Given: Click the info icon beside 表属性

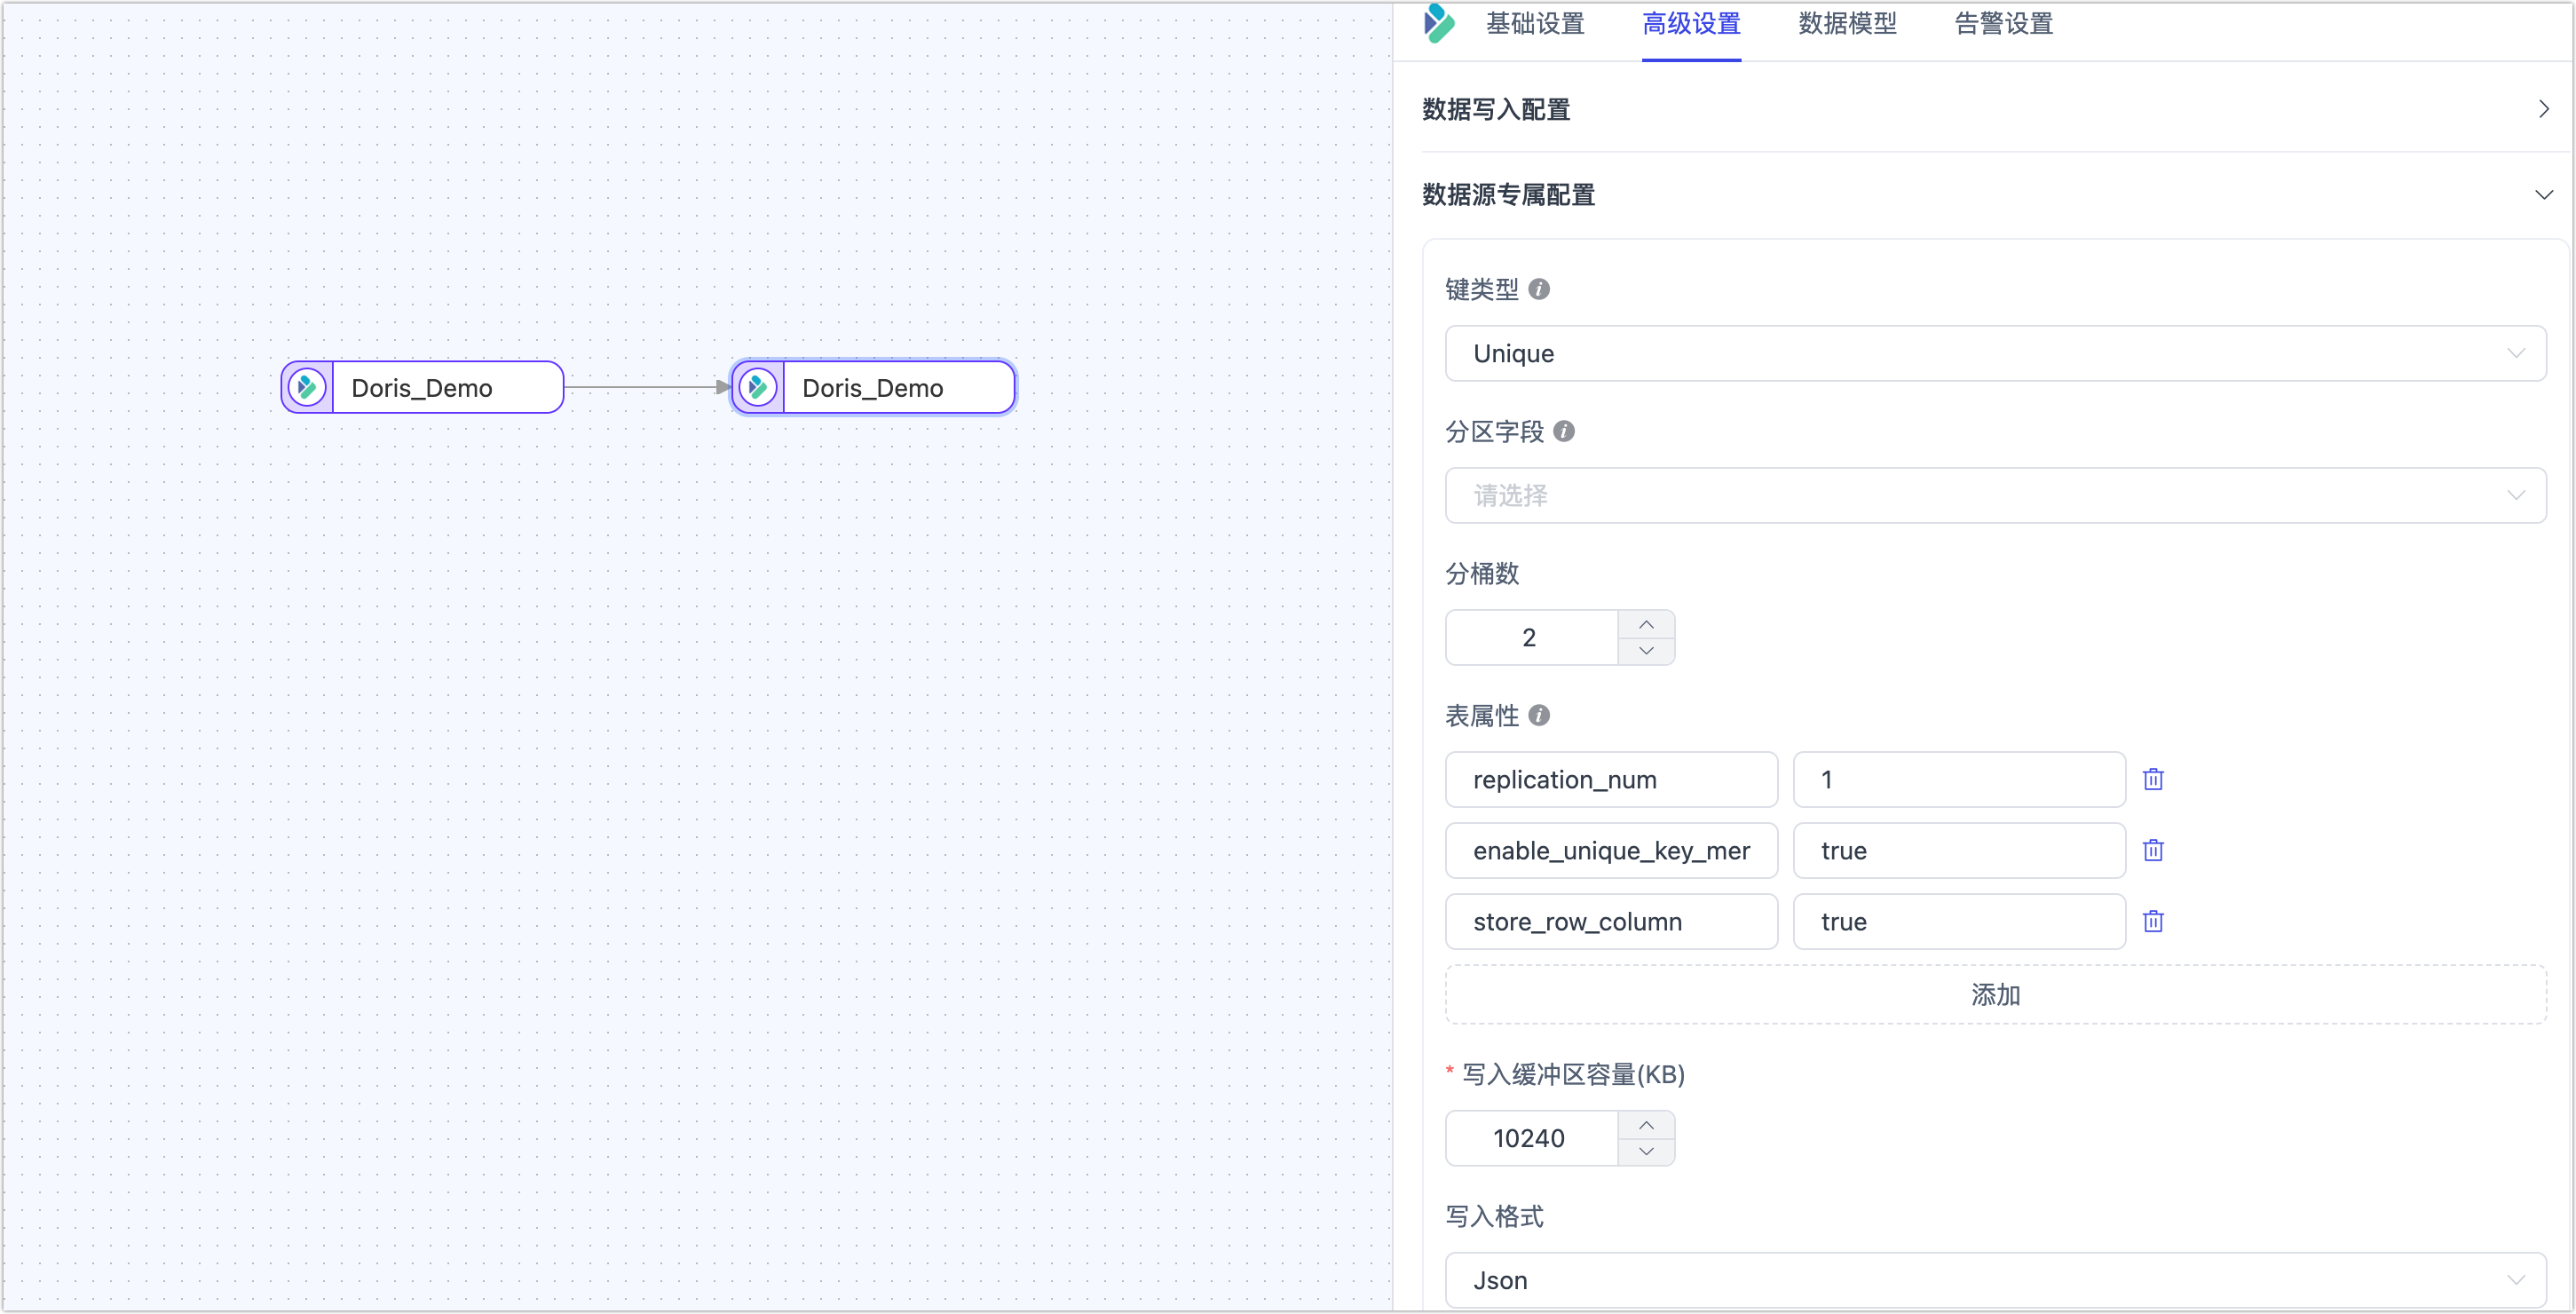Looking at the screenshot, I should click(x=1539, y=715).
